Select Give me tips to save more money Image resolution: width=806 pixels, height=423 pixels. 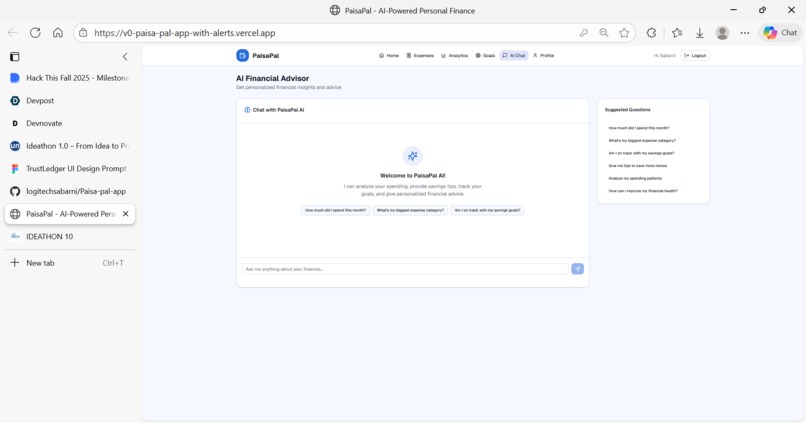coord(638,165)
